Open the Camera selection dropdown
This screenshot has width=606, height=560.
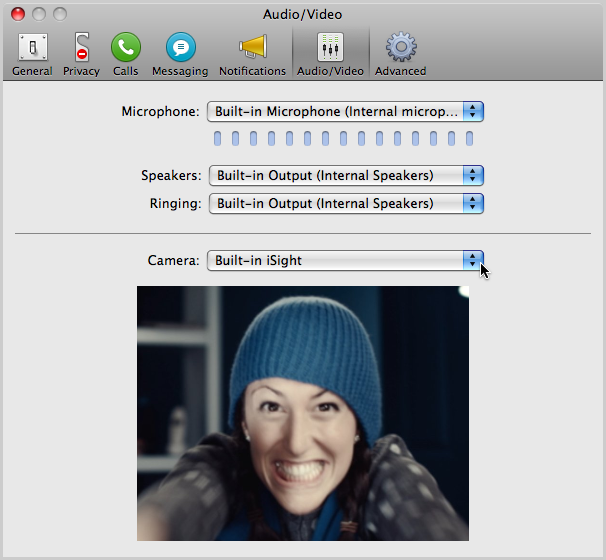click(x=346, y=260)
